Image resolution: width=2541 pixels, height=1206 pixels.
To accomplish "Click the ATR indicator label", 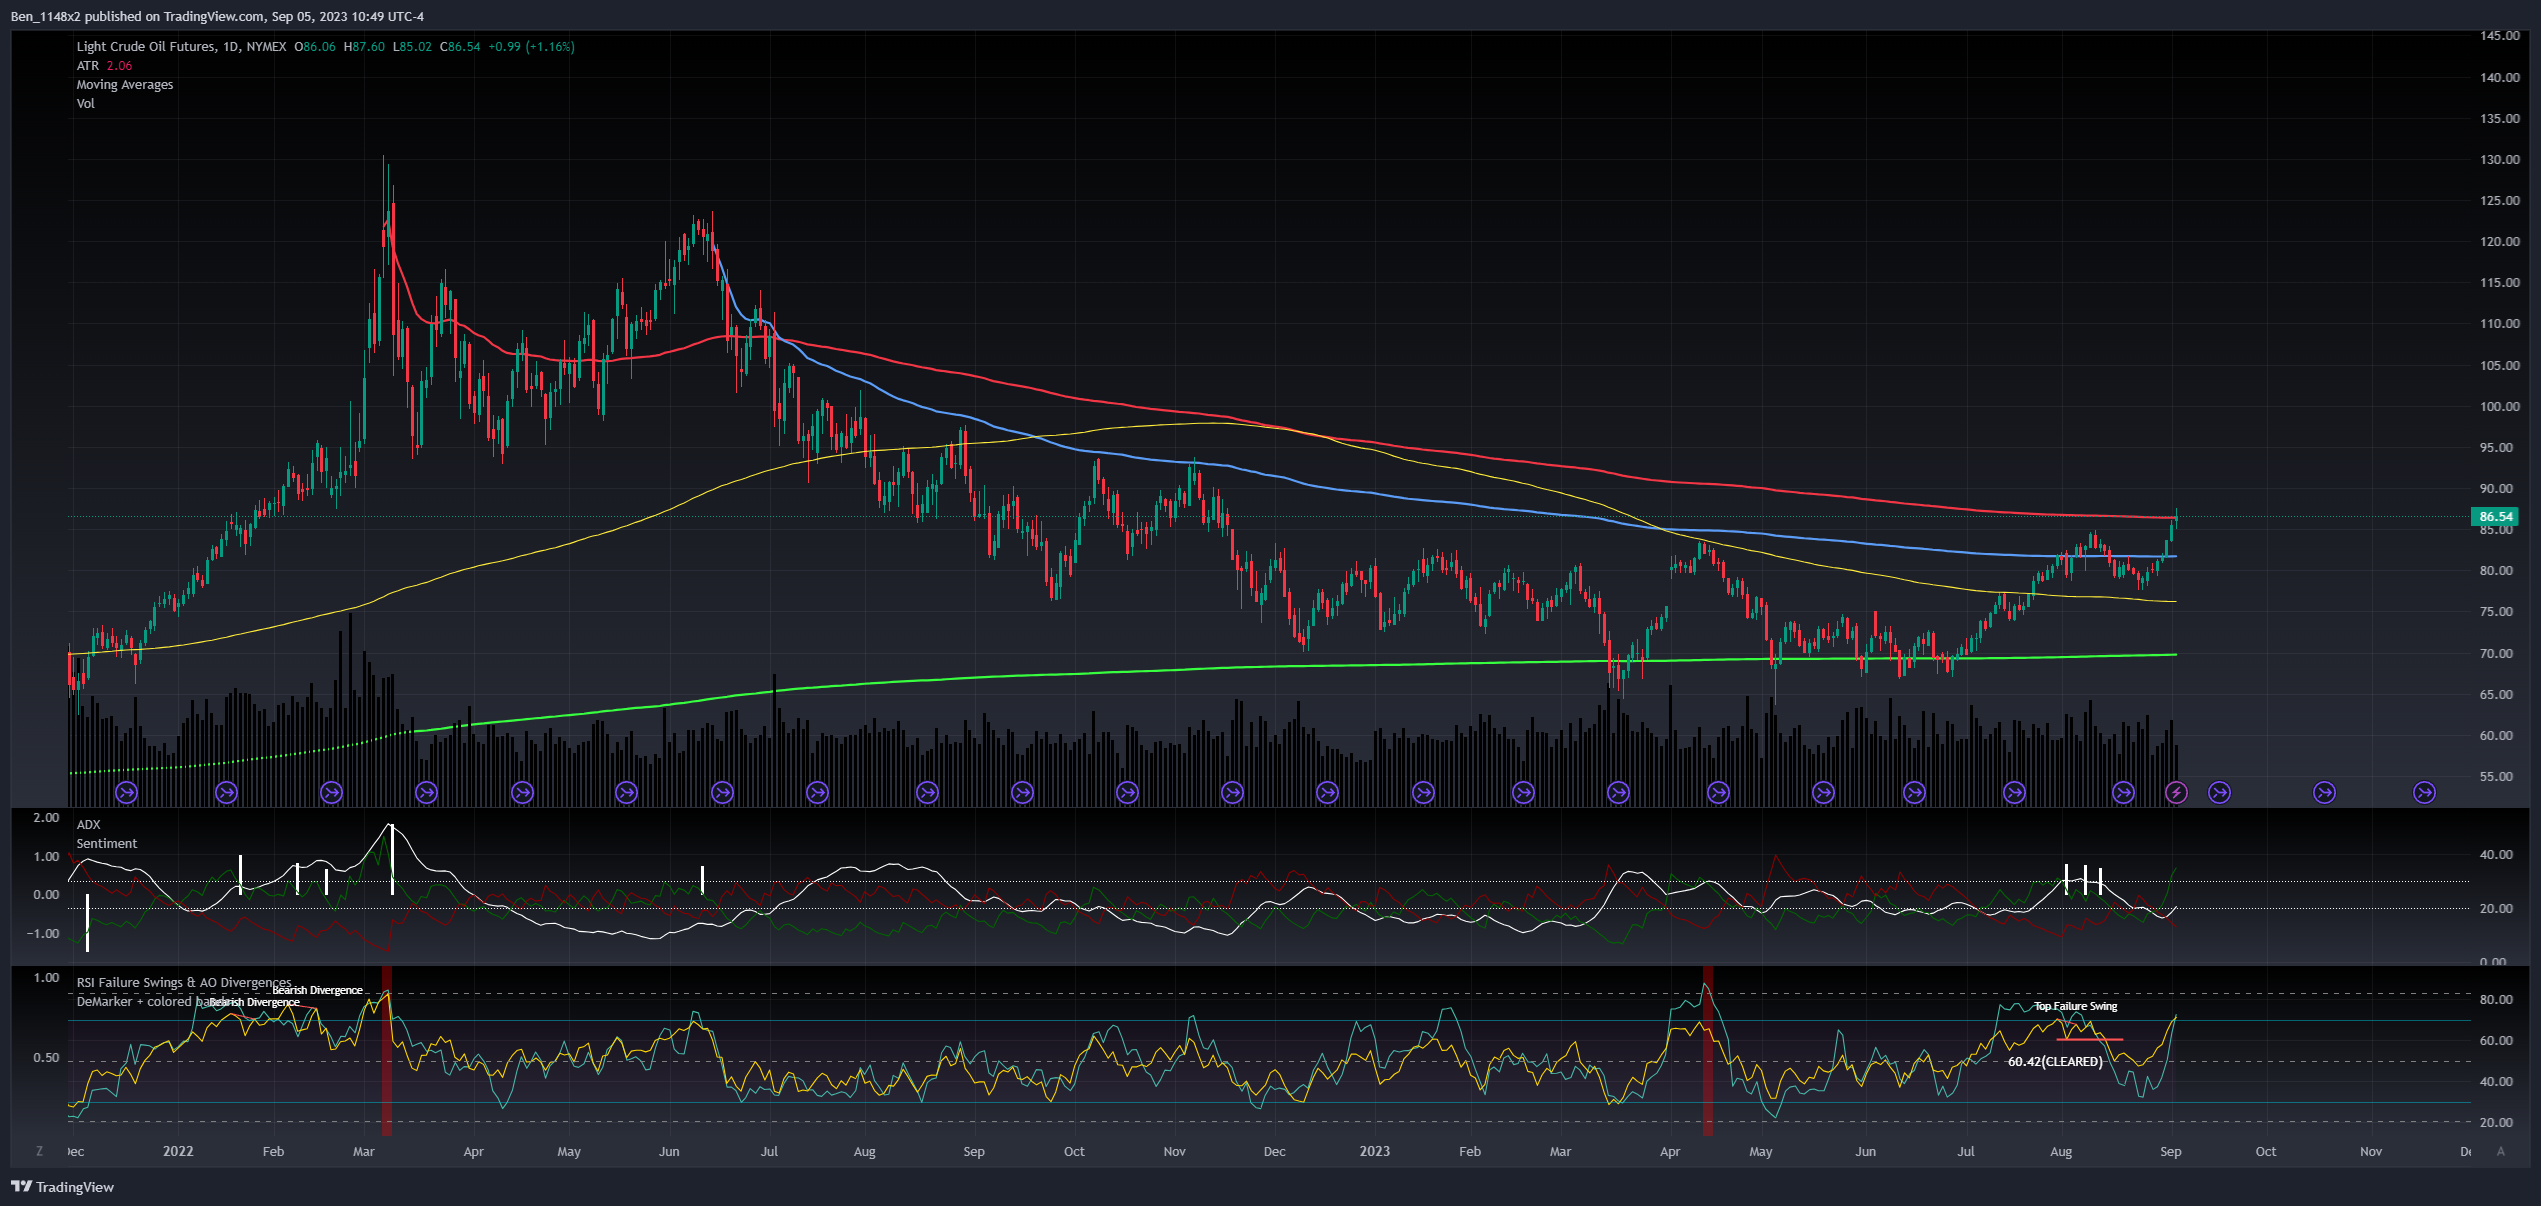I will pos(88,66).
